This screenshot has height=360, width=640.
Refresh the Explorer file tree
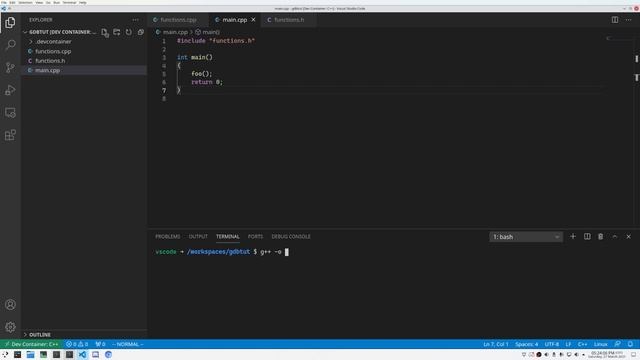129,32
